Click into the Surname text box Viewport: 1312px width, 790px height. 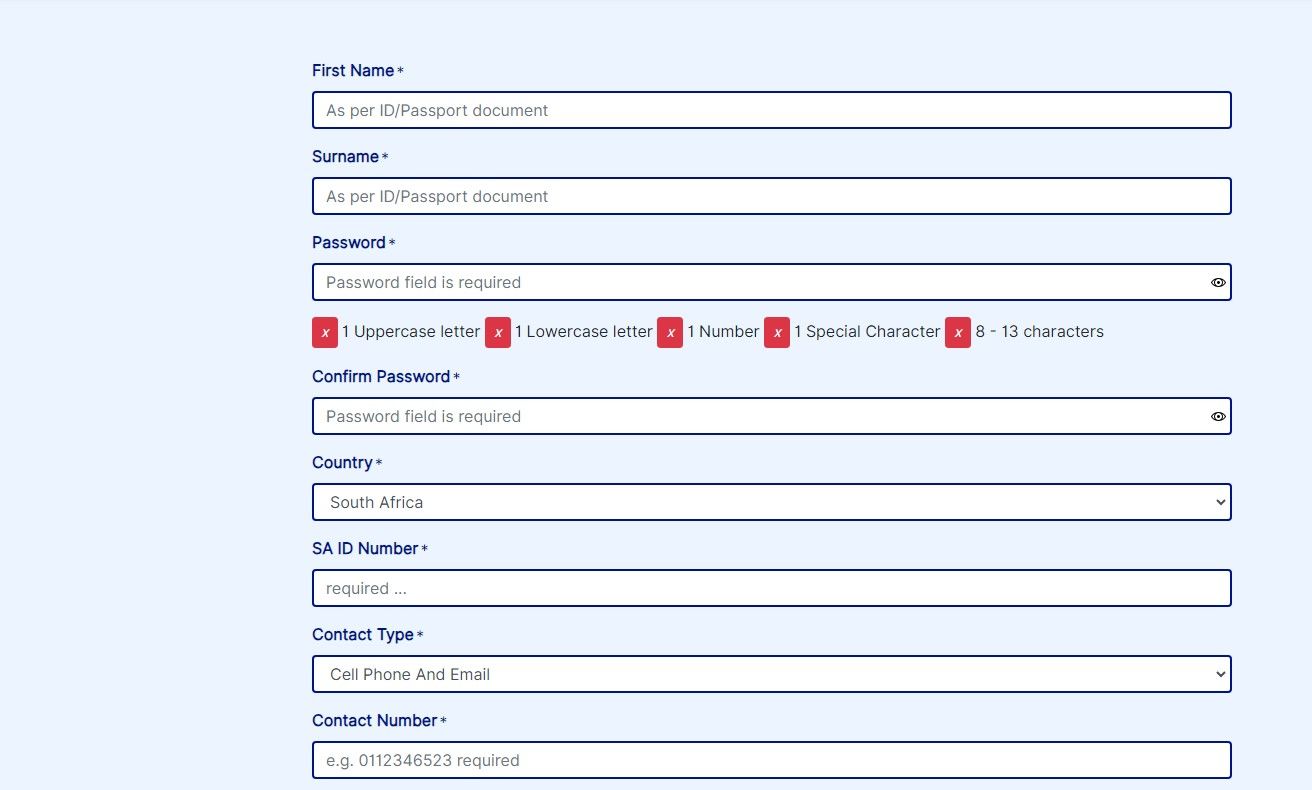tap(771, 196)
